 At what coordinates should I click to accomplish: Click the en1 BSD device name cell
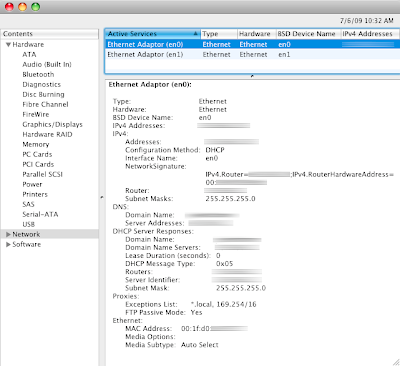click(x=284, y=55)
